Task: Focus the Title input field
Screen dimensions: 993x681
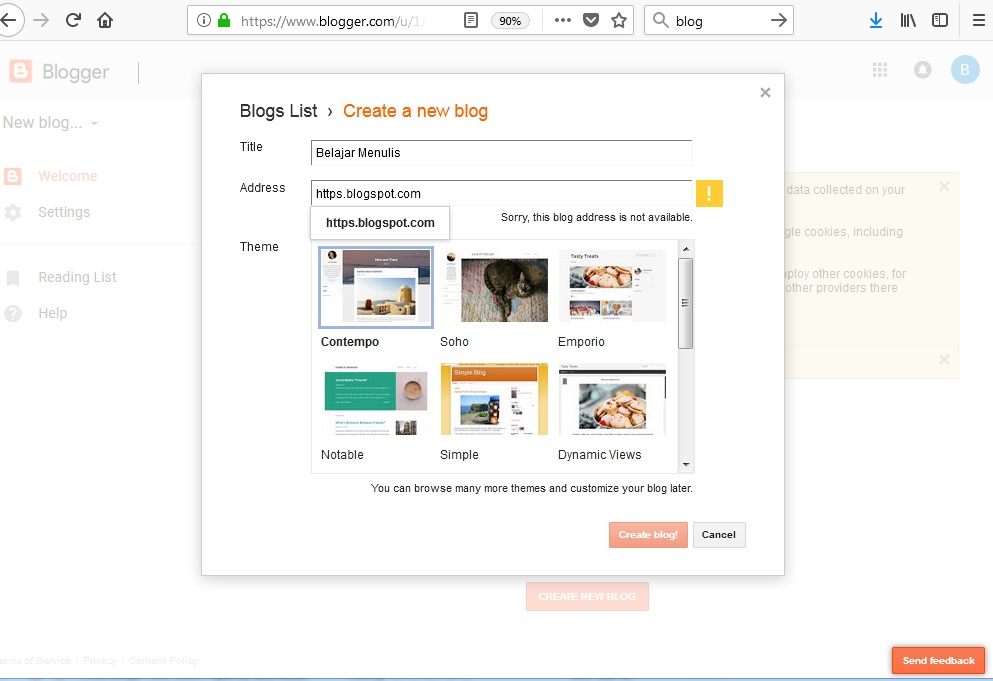Action: click(502, 153)
